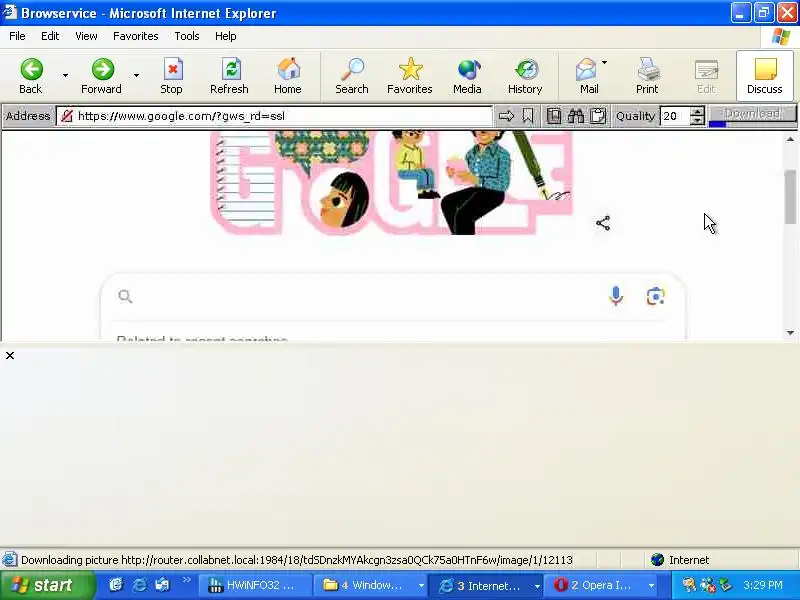
Task: Launch Internet Explorer from Quick Launch
Action: (139, 585)
